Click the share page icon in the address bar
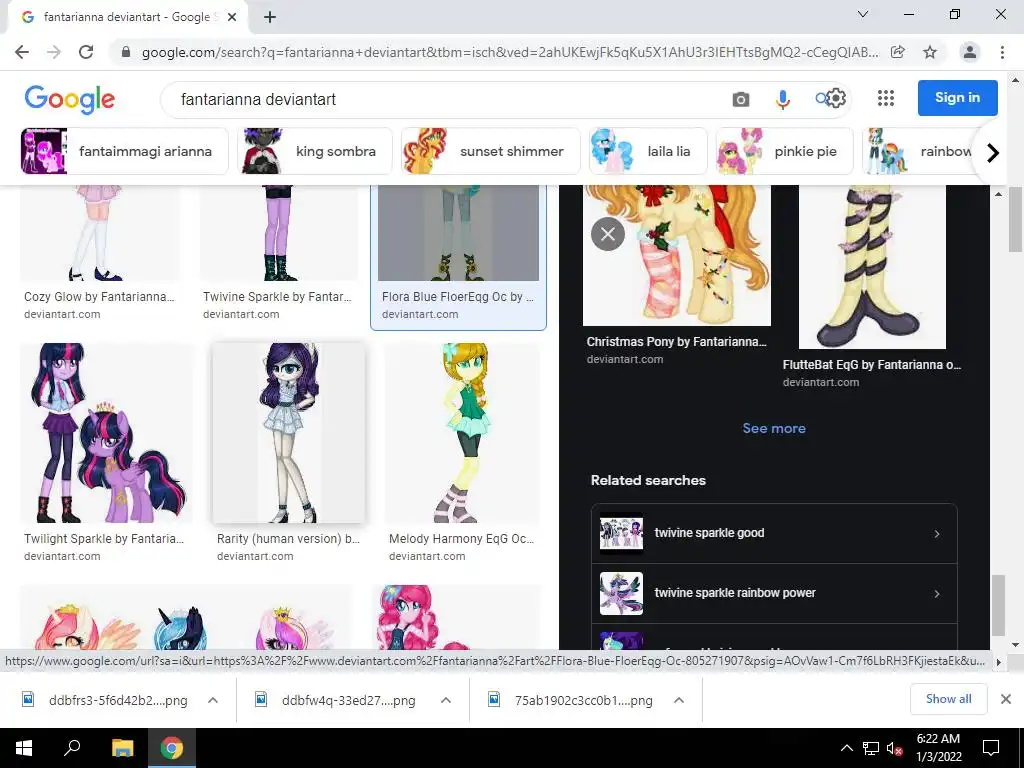 (898, 52)
